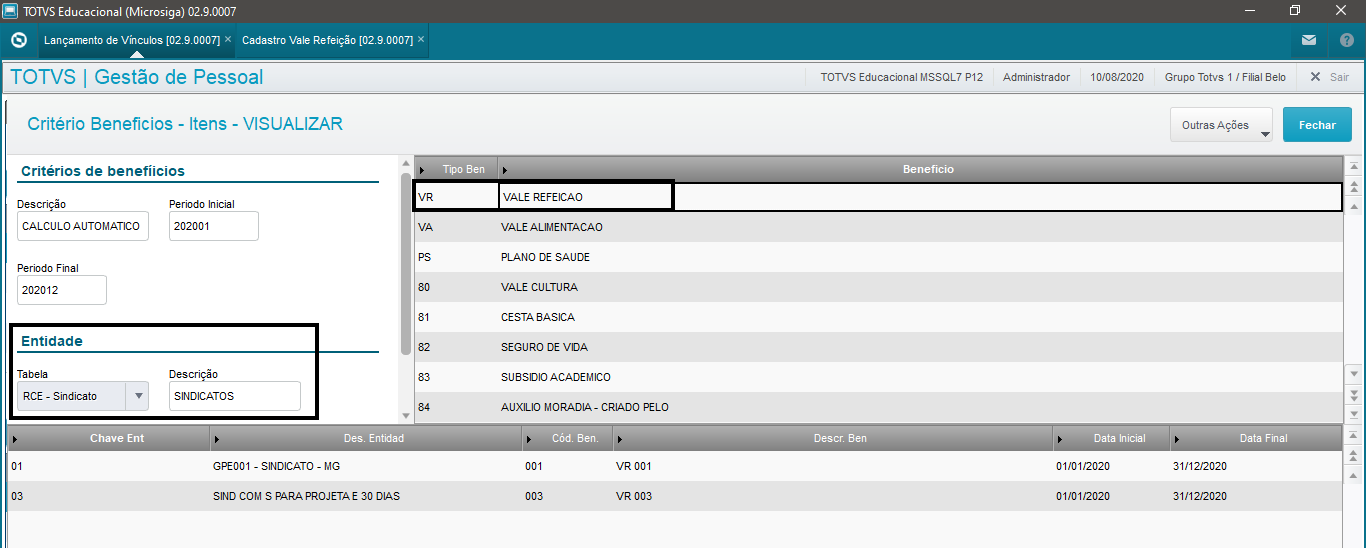Image resolution: width=1366 pixels, height=548 pixels.
Task: Click the Chave Ent value 03 cell
Action: pos(108,496)
